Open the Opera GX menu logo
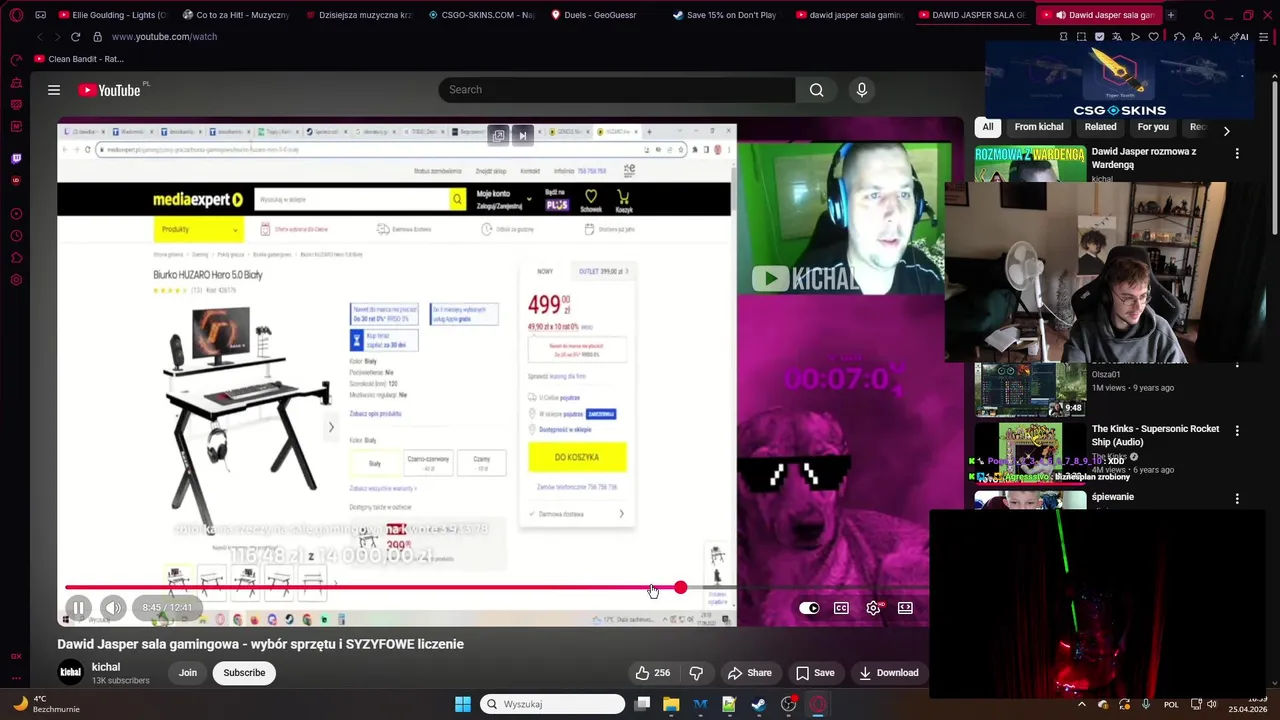 tap(16, 15)
